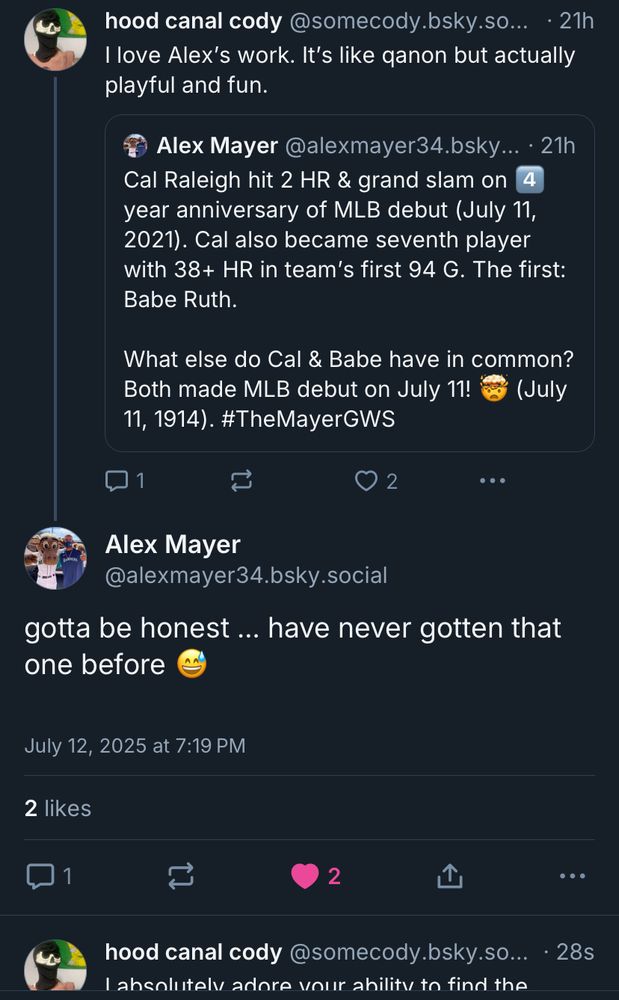Open @alexmayer34.bsky.social handle link

click(246, 576)
